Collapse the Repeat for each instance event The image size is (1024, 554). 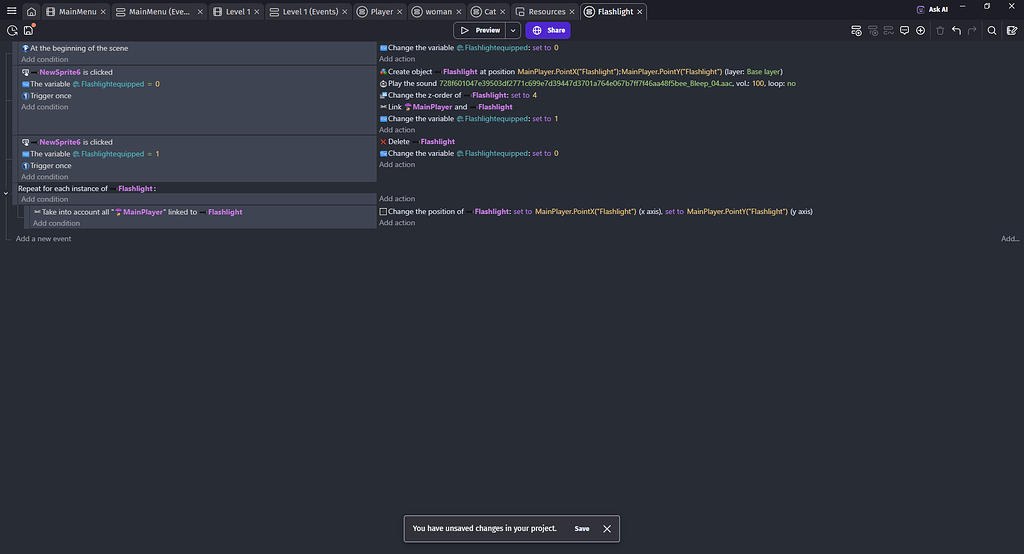point(6,193)
